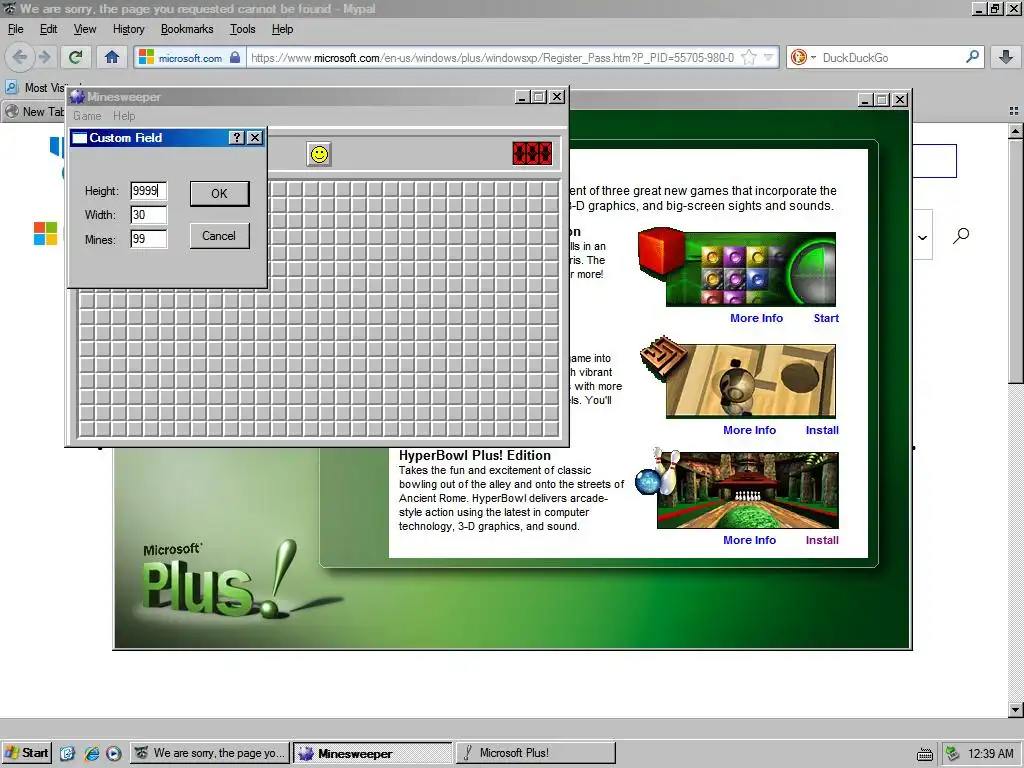Click the keyboard icon in system tray

pyautogui.click(x=925, y=754)
